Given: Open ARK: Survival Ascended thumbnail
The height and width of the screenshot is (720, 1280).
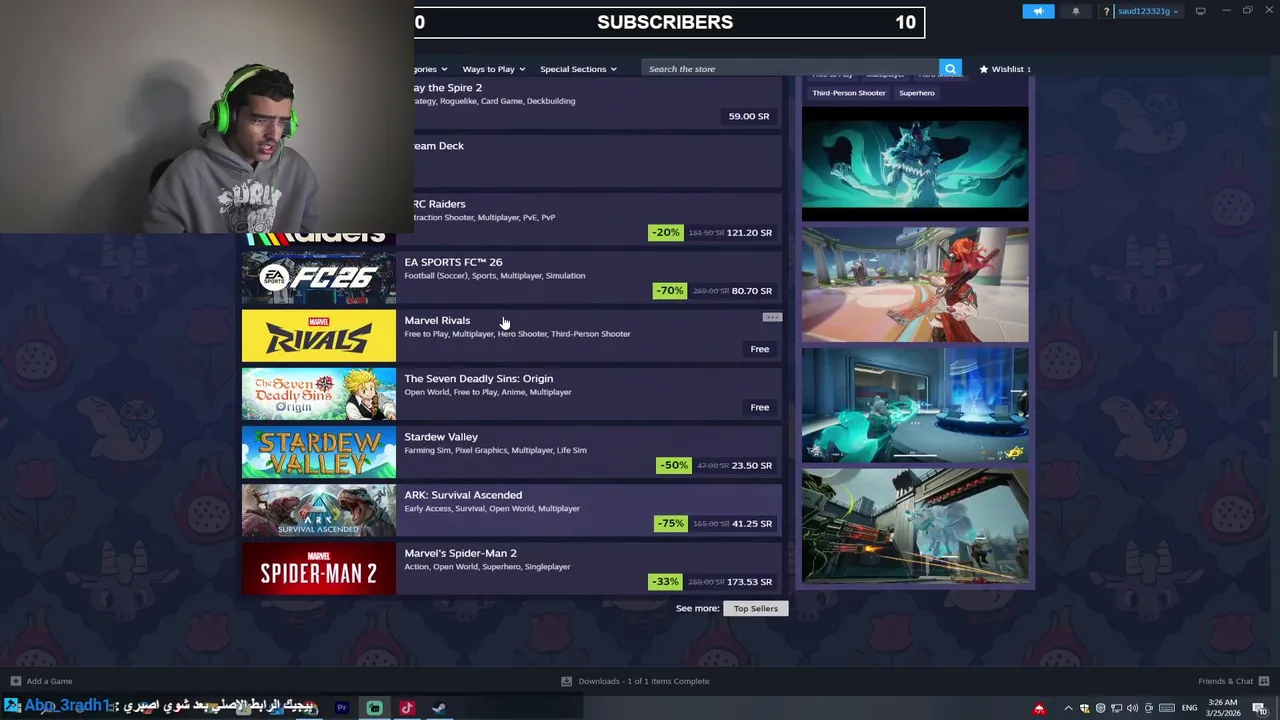Looking at the screenshot, I should 319,510.
